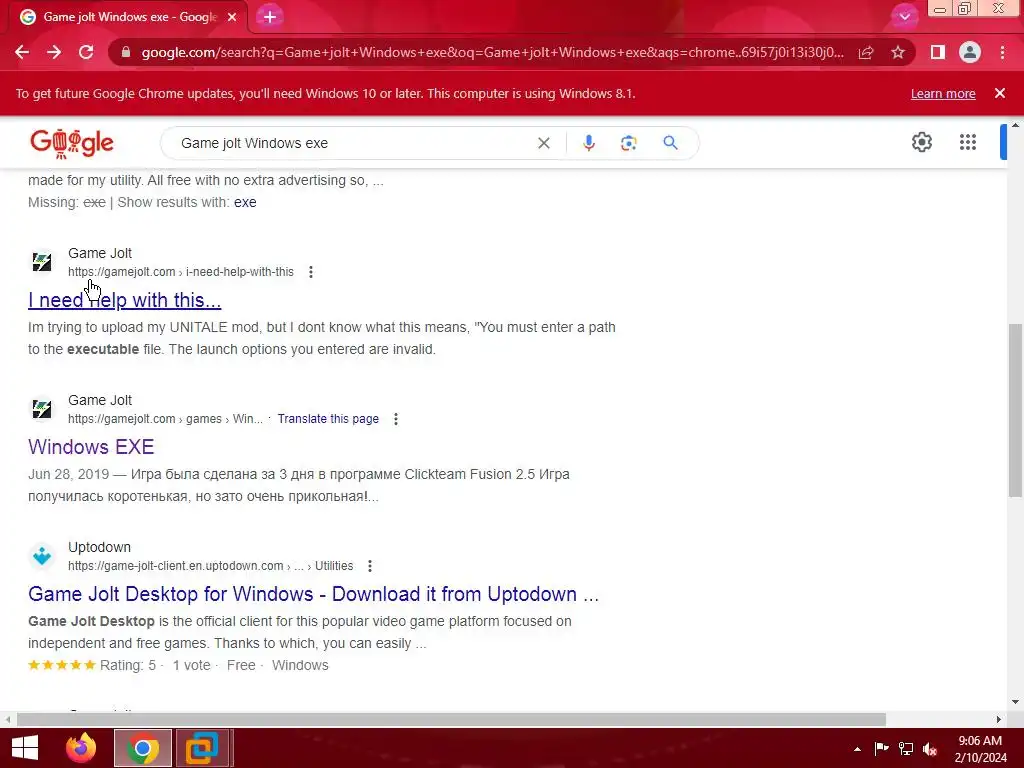
Task: Reload the current page
Action: coord(86,52)
